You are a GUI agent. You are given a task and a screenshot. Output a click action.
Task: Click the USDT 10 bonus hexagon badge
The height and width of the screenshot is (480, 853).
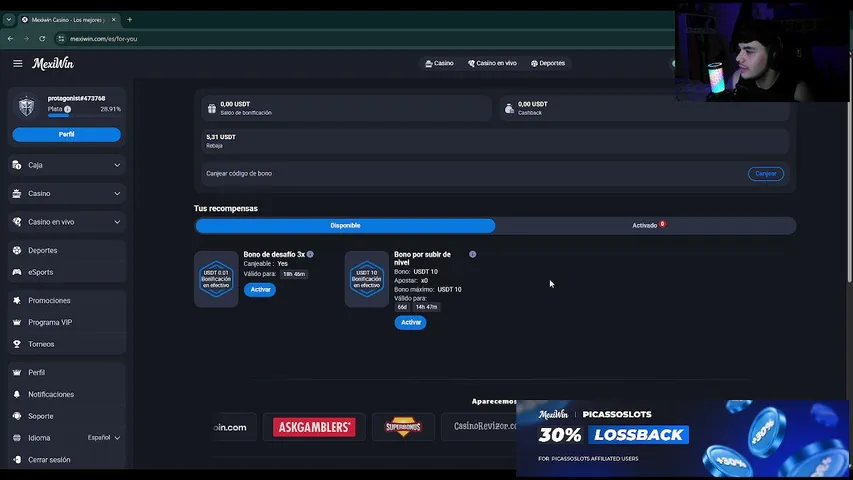click(x=367, y=279)
